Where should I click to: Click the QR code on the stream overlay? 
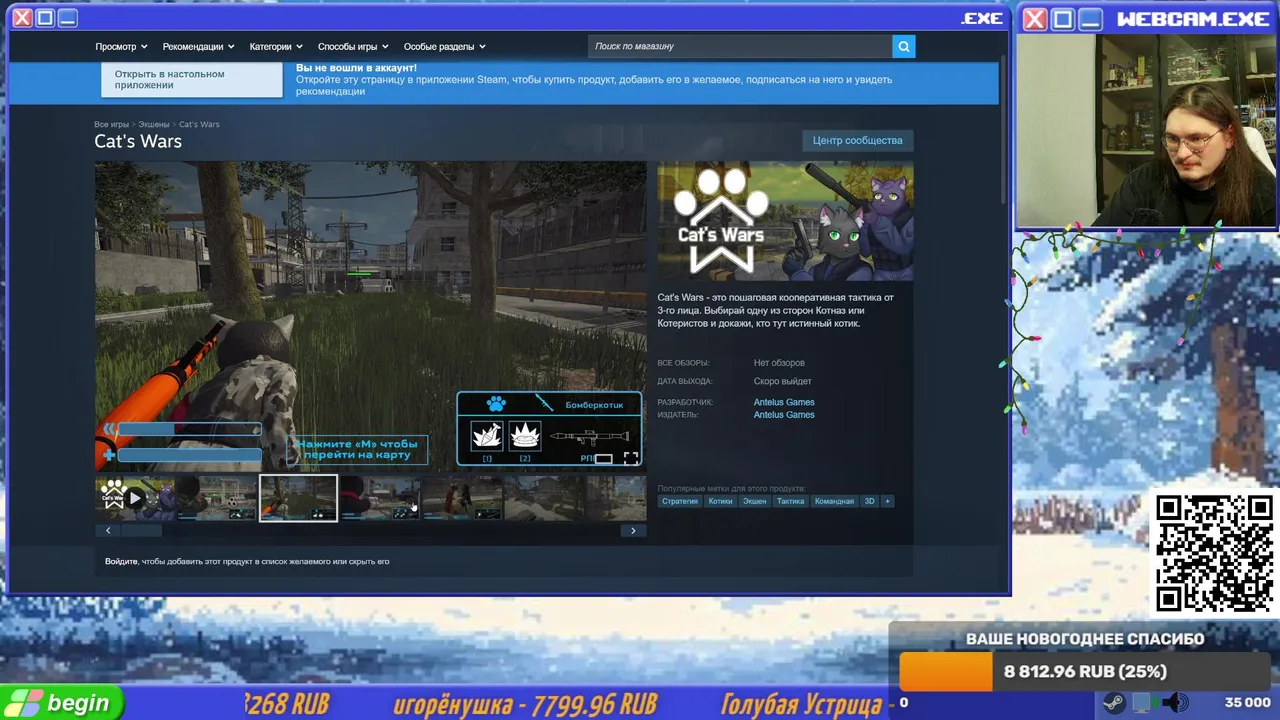pos(1214,553)
